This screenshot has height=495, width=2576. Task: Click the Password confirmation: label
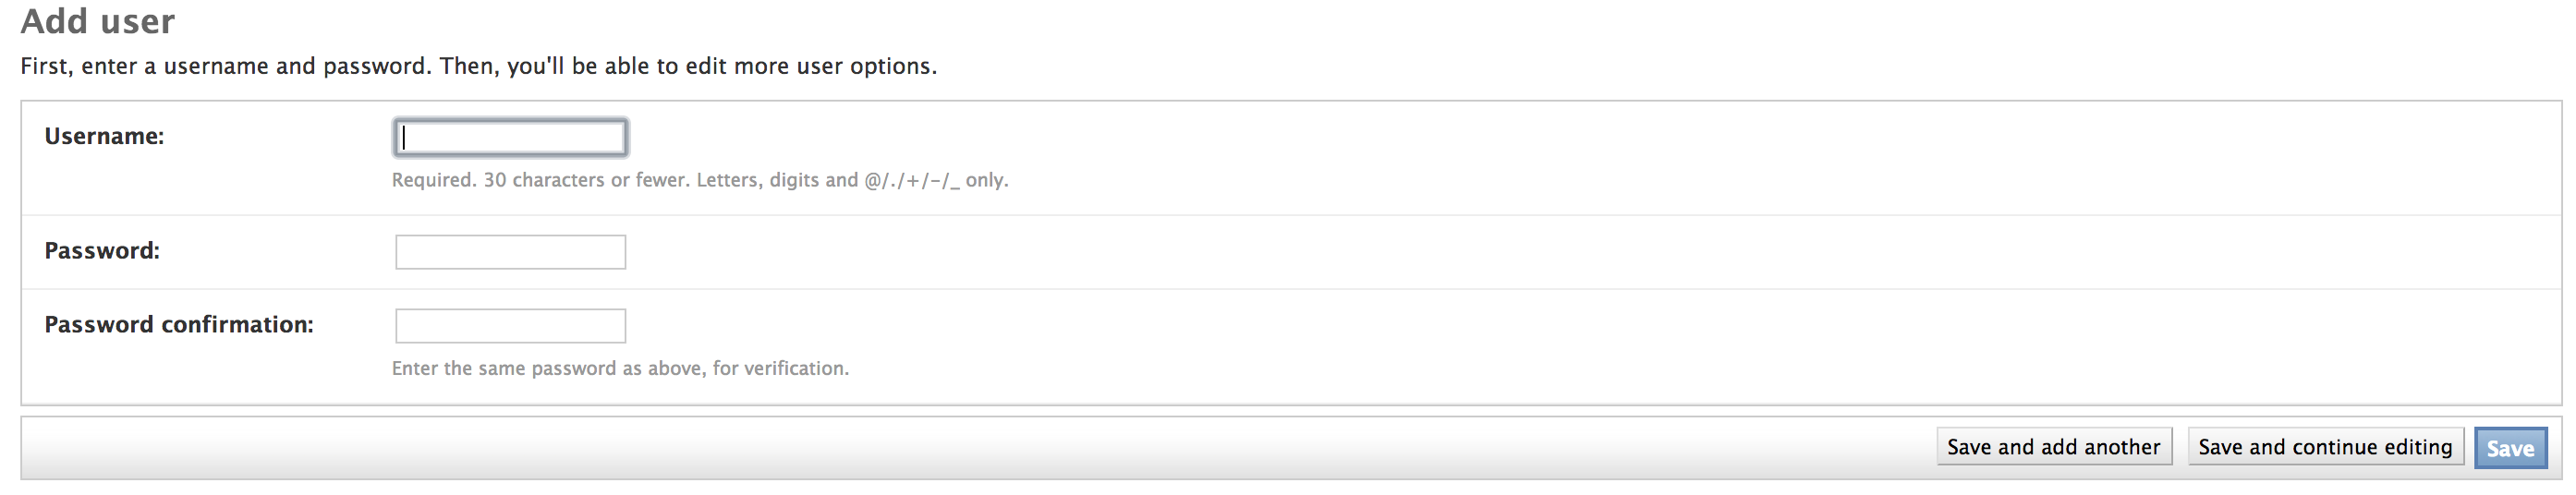(x=179, y=325)
